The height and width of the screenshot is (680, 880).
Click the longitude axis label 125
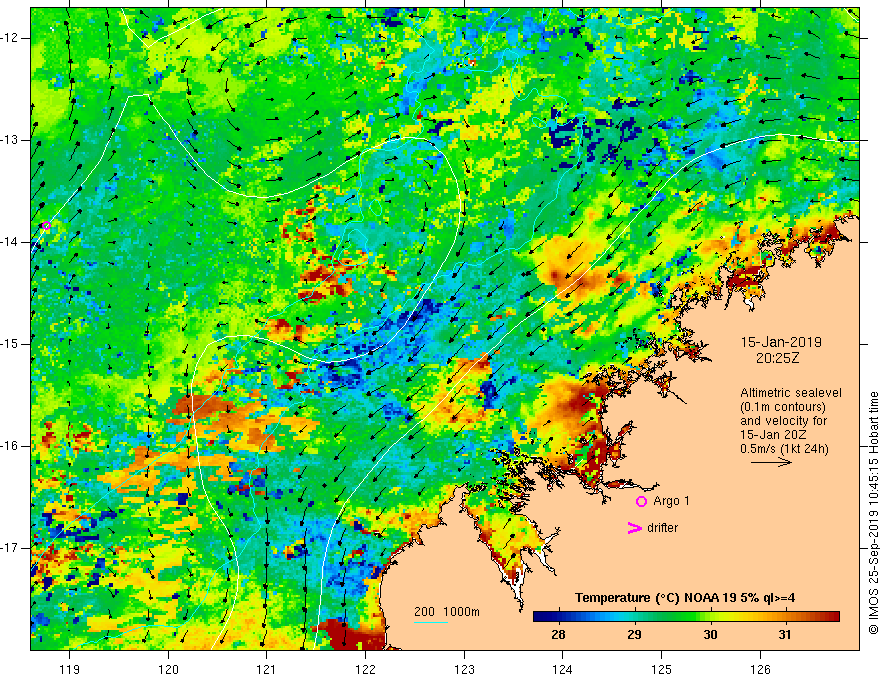click(x=661, y=669)
